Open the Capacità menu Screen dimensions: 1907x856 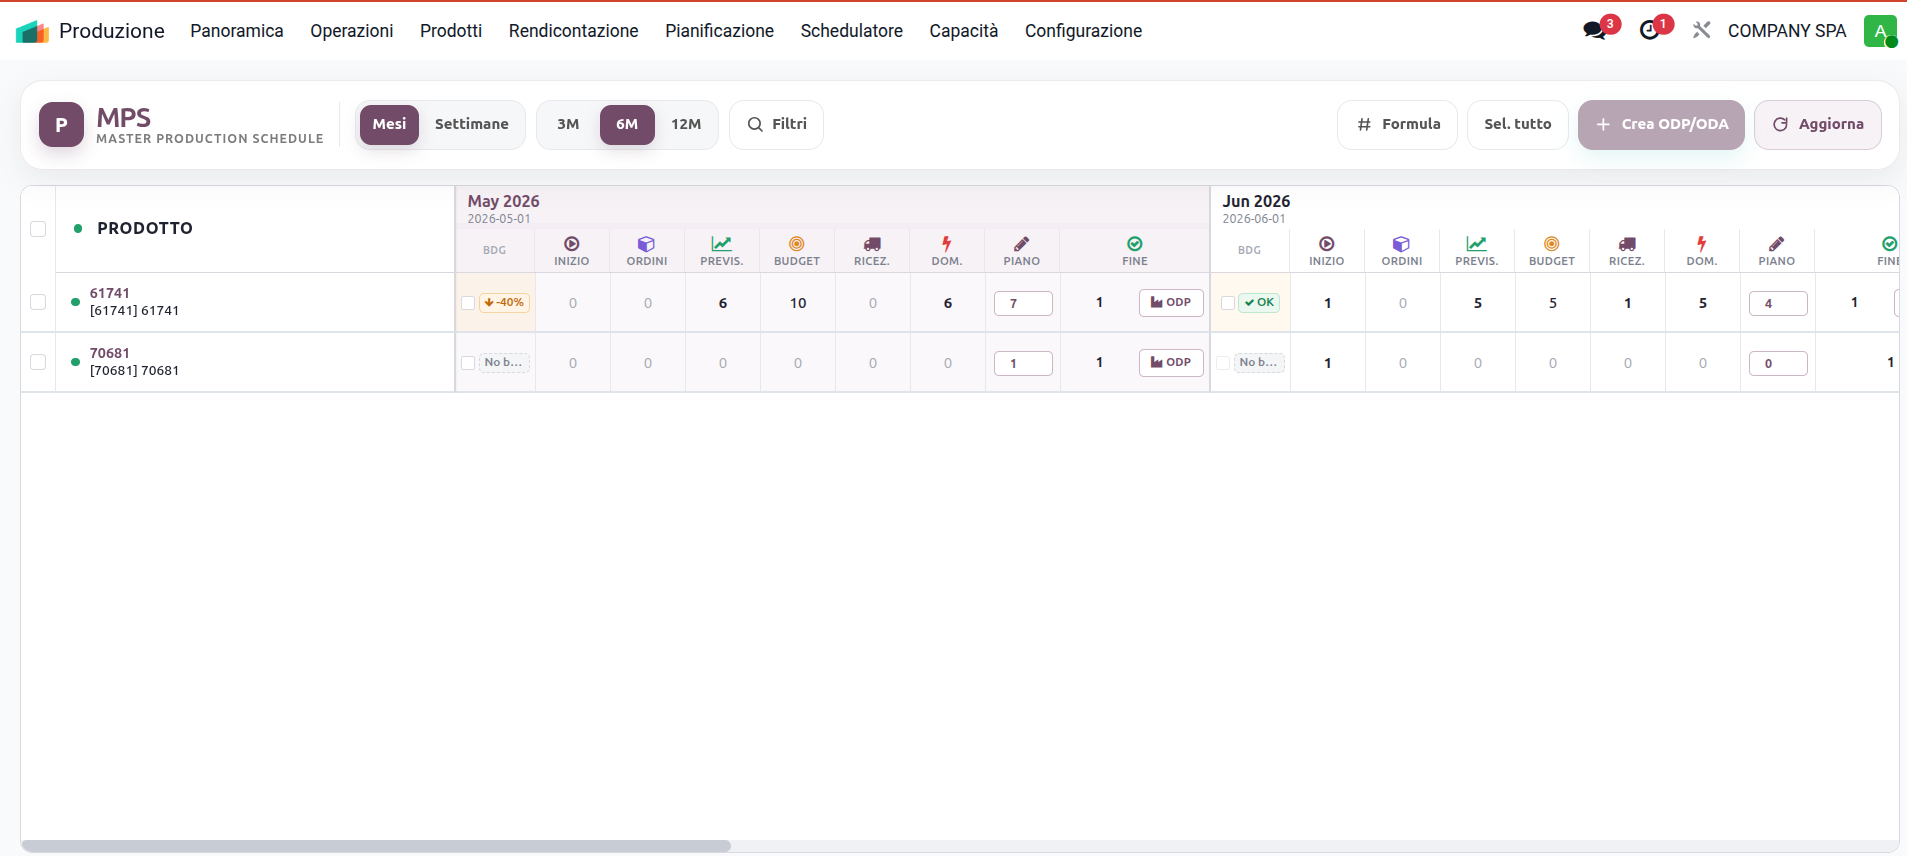[964, 31]
